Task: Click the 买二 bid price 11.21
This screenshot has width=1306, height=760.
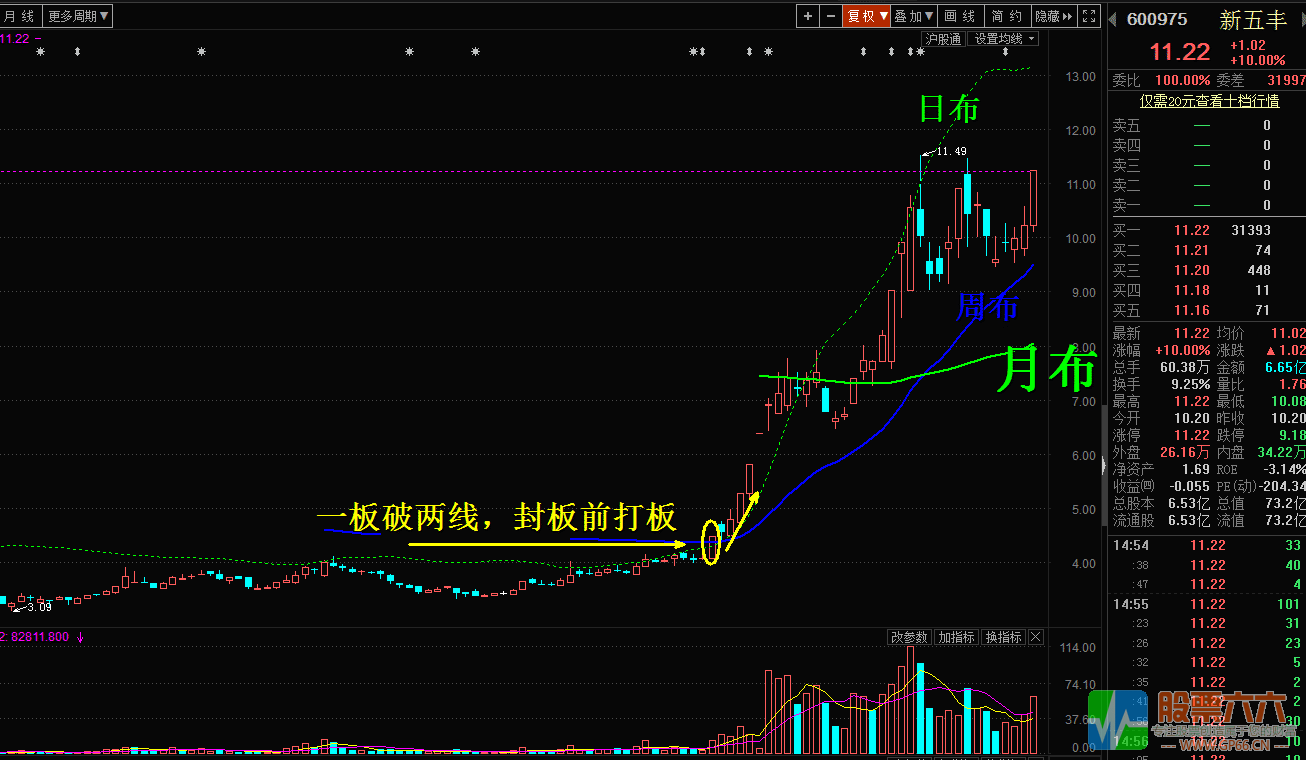Action: tap(1192, 250)
